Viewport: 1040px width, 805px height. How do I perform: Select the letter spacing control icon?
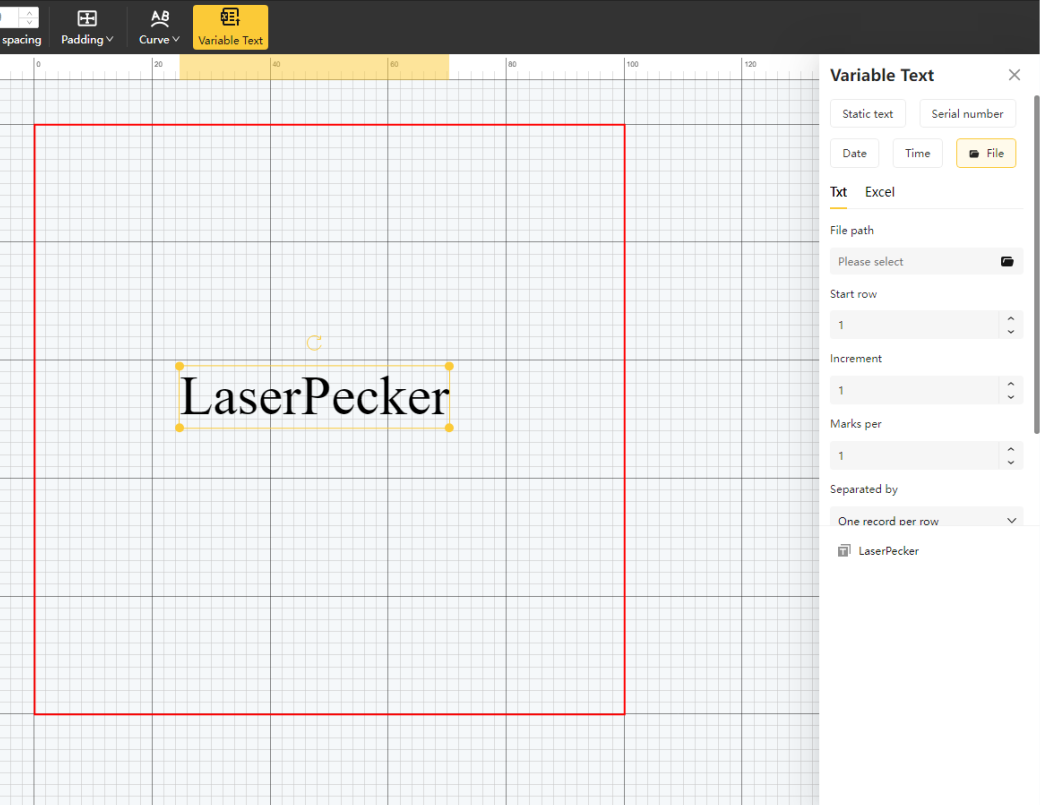pyautogui.click(x=27, y=16)
